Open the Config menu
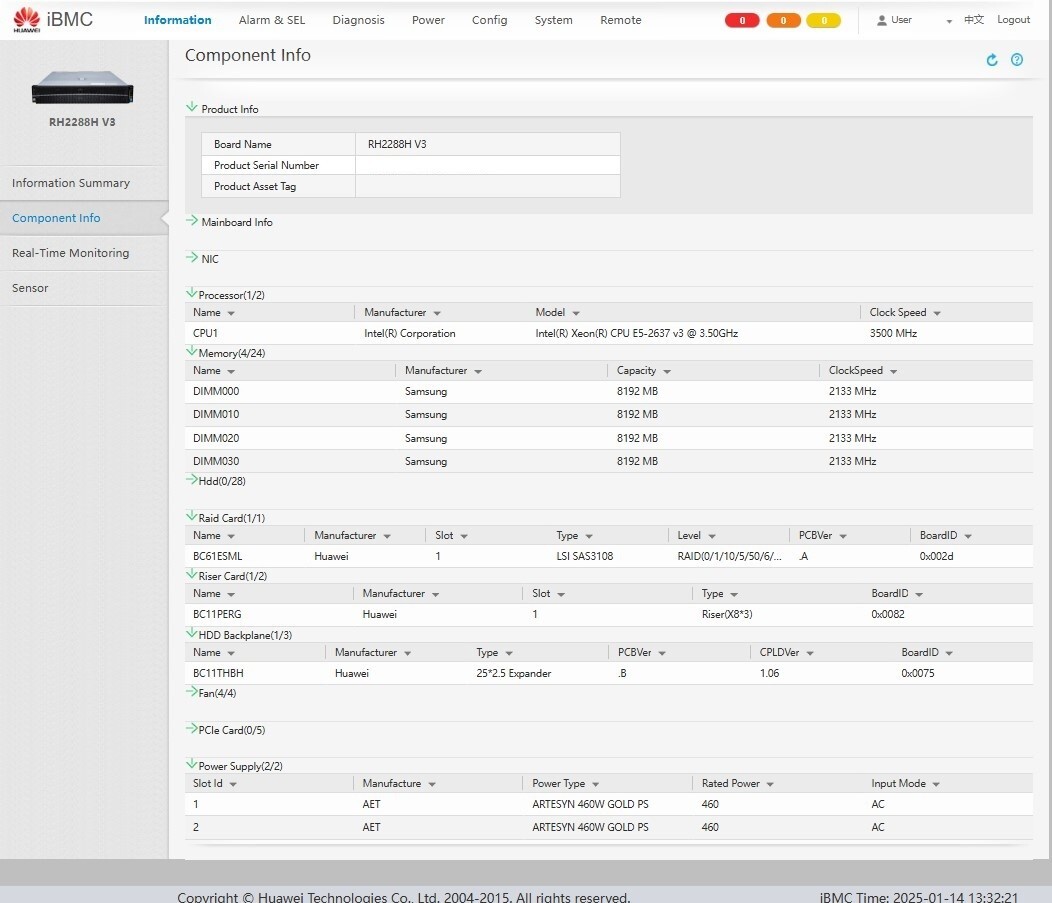This screenshot has height=903, width=1052. (x=489, y=20)
